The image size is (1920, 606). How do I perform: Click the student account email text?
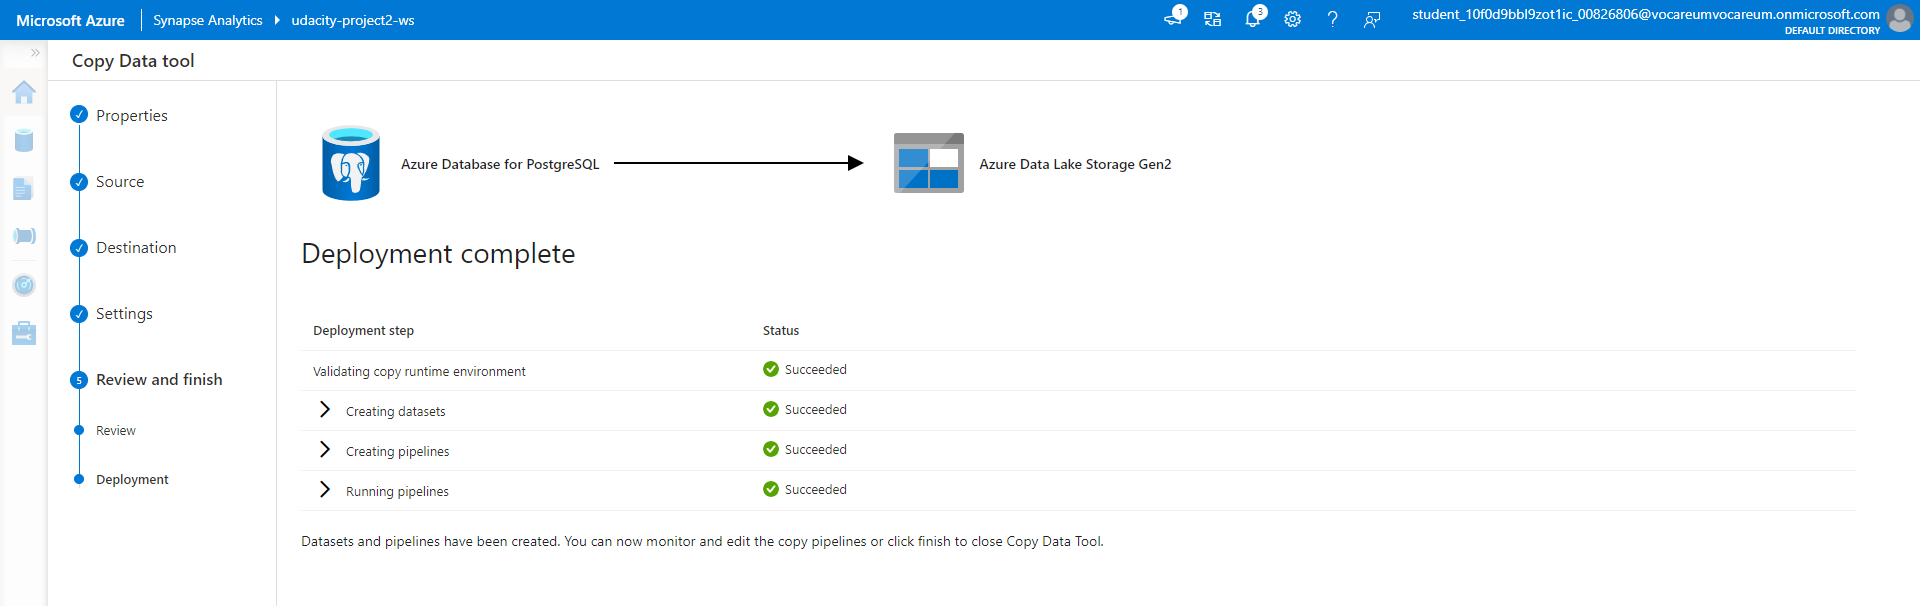[1646, 14]
